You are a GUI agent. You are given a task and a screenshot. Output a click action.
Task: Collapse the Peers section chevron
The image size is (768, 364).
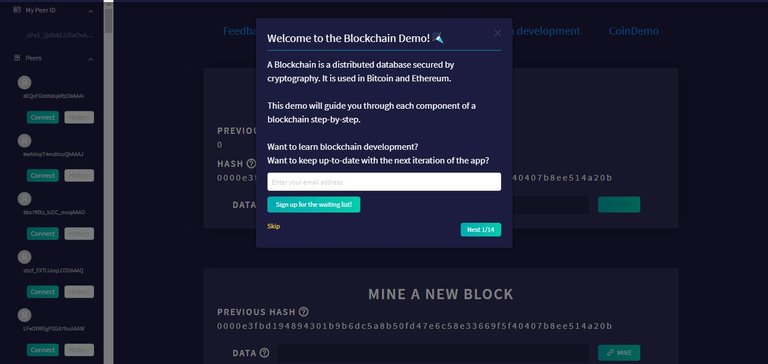91,59
